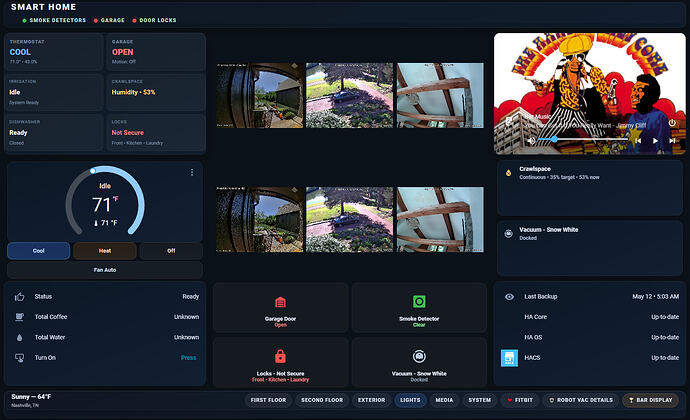Go to First Floor view
This screenshot has width=690, height=420.
pyautogui.click(x=268, y=400)
